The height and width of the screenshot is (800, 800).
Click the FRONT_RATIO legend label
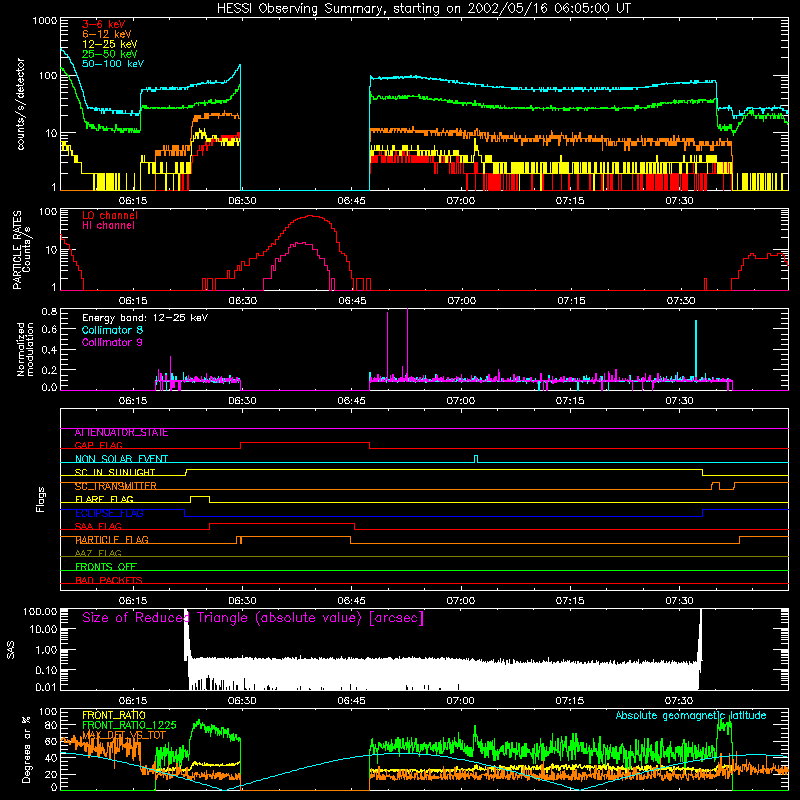[114, 715]
